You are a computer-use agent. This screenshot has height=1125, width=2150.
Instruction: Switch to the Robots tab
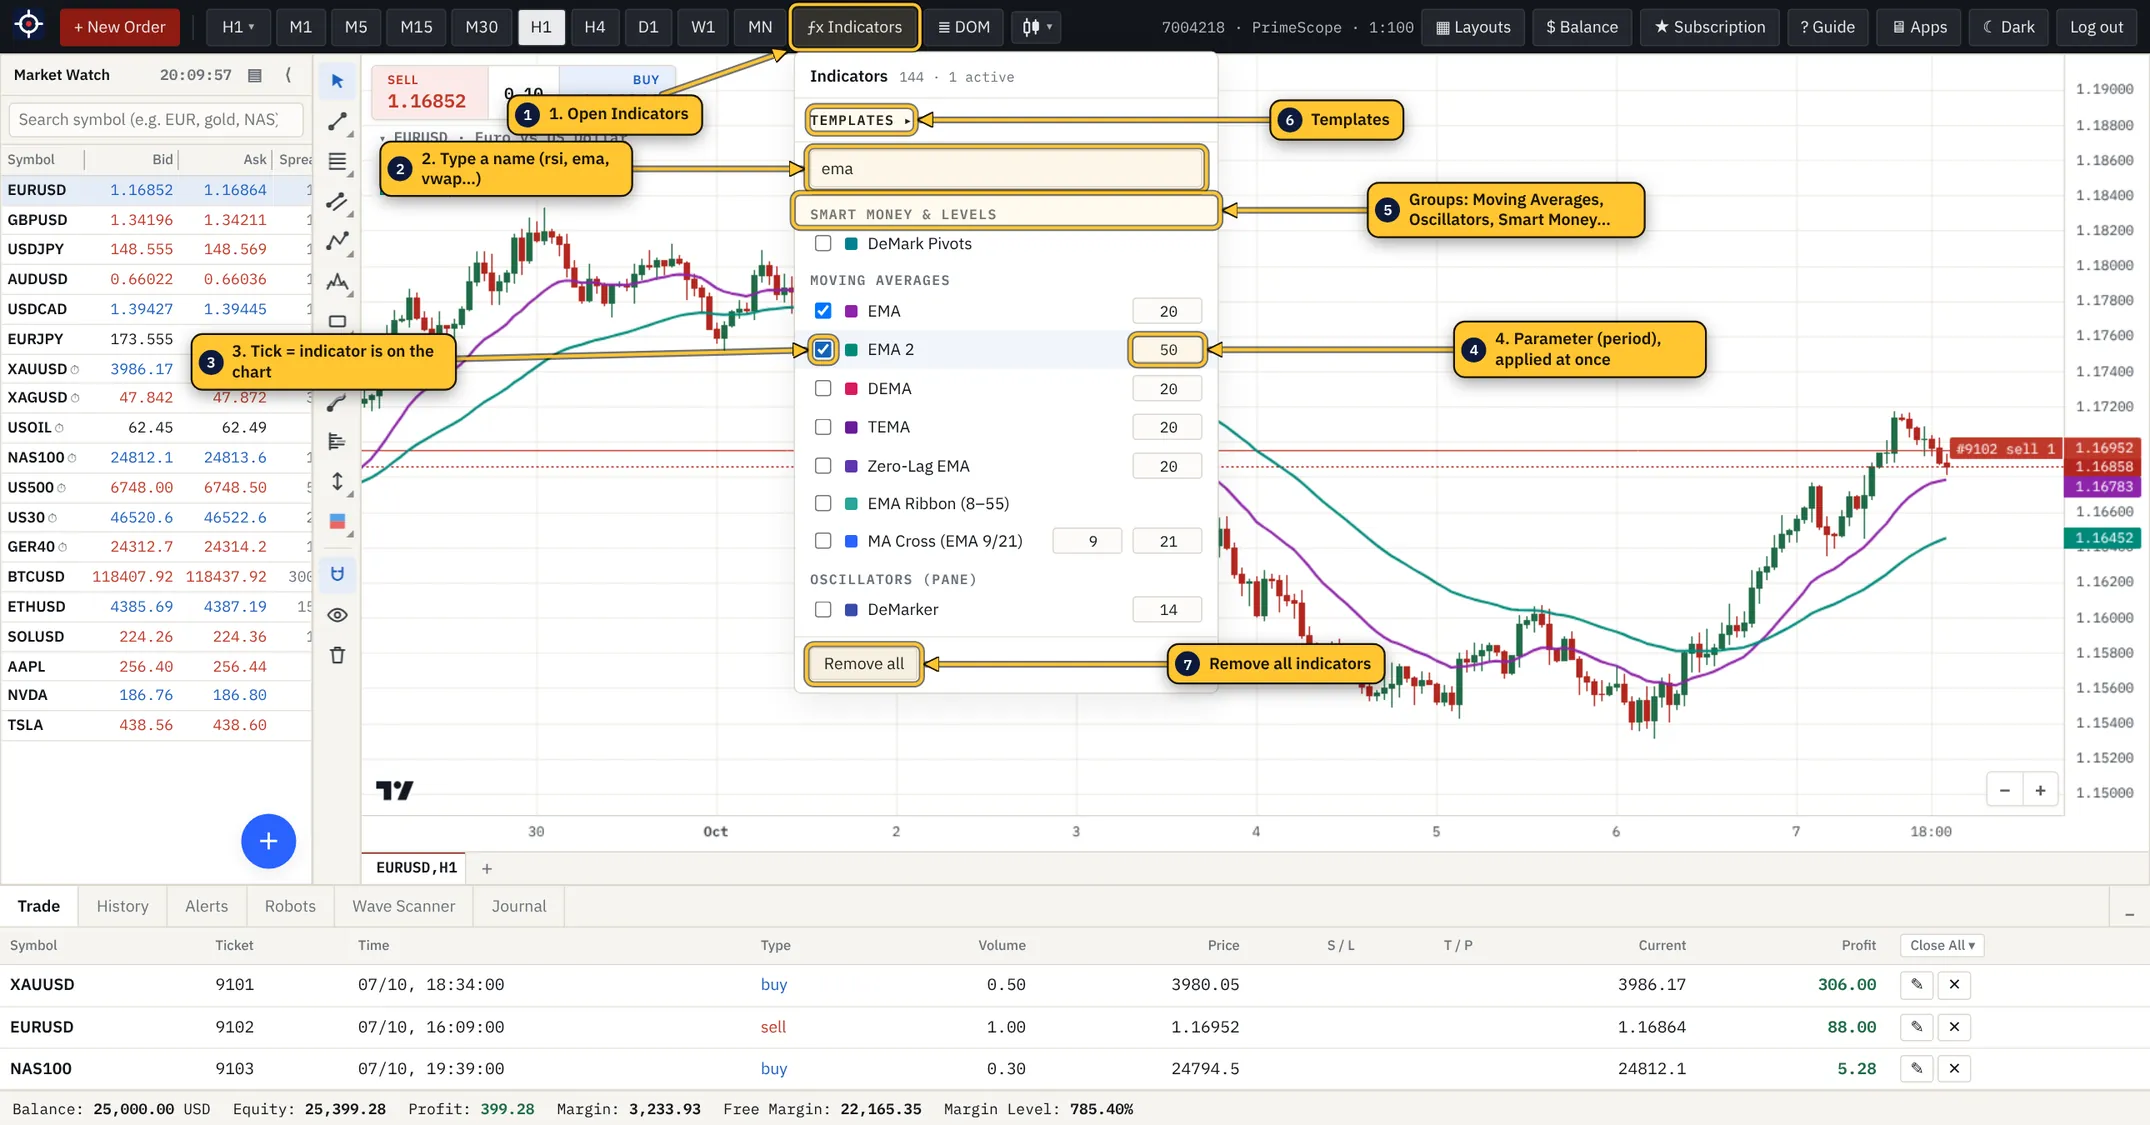tap(290, 906)
